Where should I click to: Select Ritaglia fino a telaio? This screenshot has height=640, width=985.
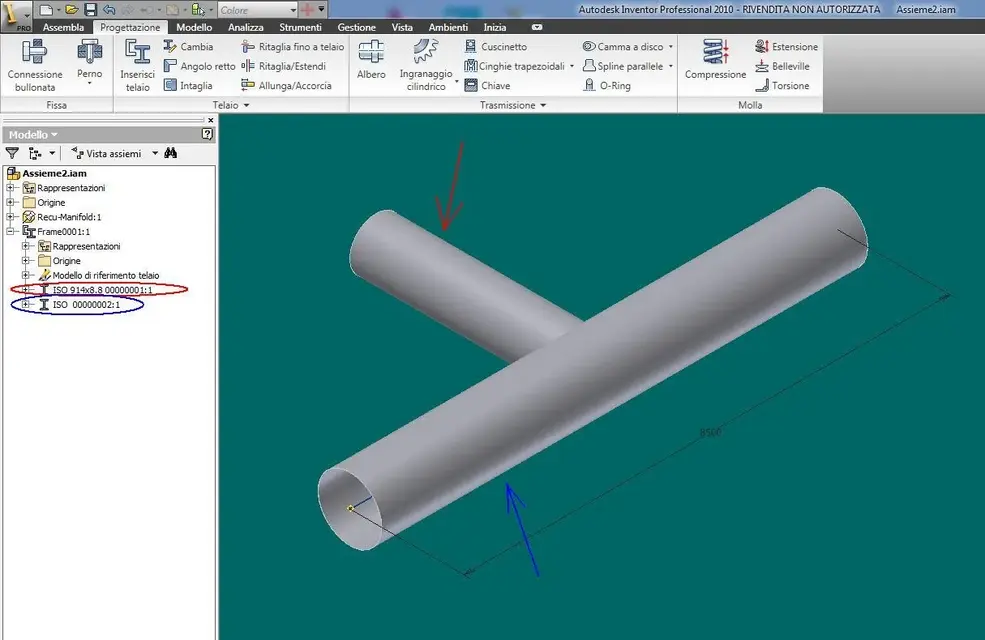tap(293, 46)
